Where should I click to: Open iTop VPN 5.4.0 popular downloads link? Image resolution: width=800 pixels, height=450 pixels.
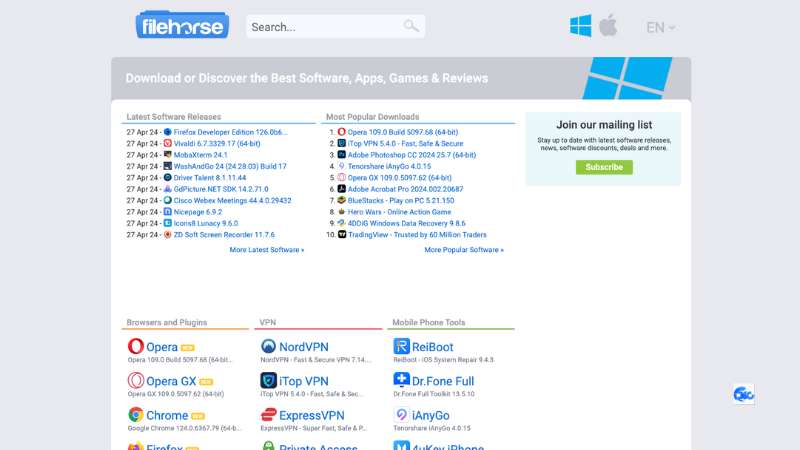(x=406, y=143)
